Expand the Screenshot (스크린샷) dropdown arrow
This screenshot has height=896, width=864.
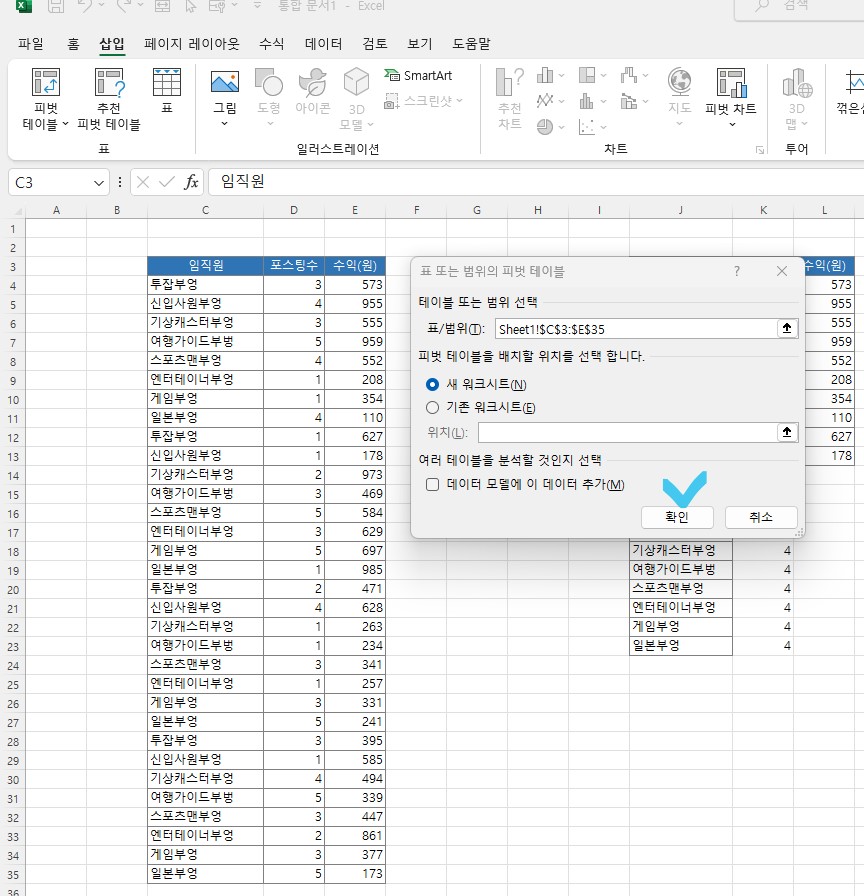pyautogui.click(x=459, y=101)
